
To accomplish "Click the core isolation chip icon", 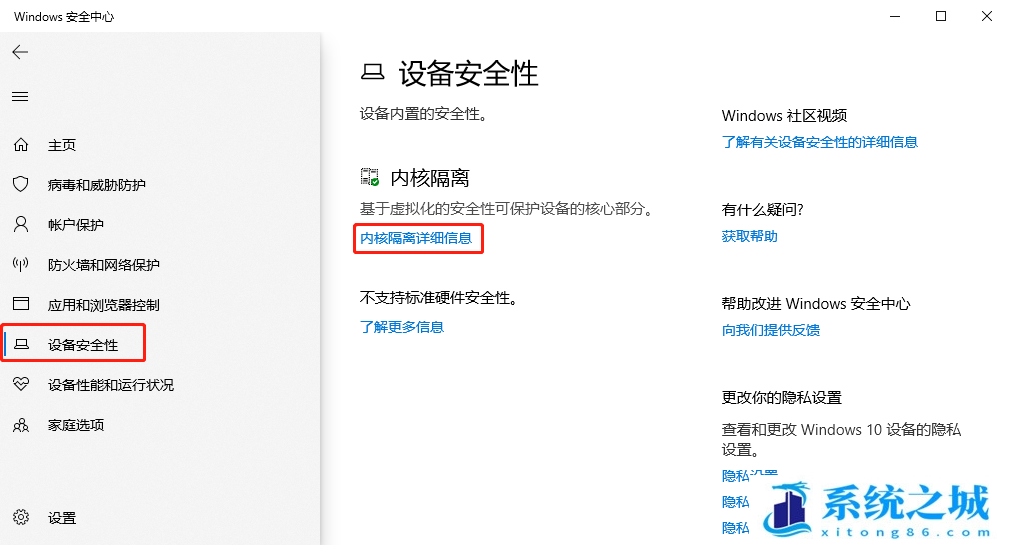I will pyautogui.click(x=370, y=178).
